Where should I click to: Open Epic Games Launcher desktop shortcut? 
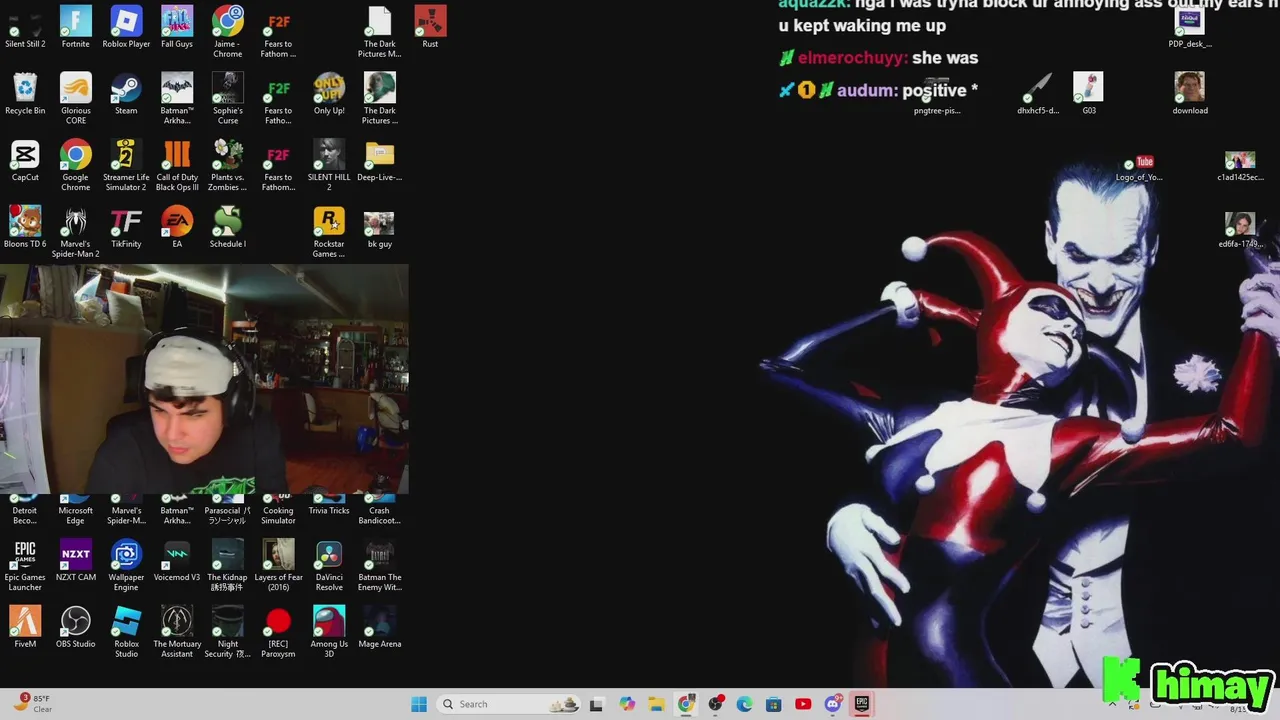pyautogui.click(x=25, y=566)
